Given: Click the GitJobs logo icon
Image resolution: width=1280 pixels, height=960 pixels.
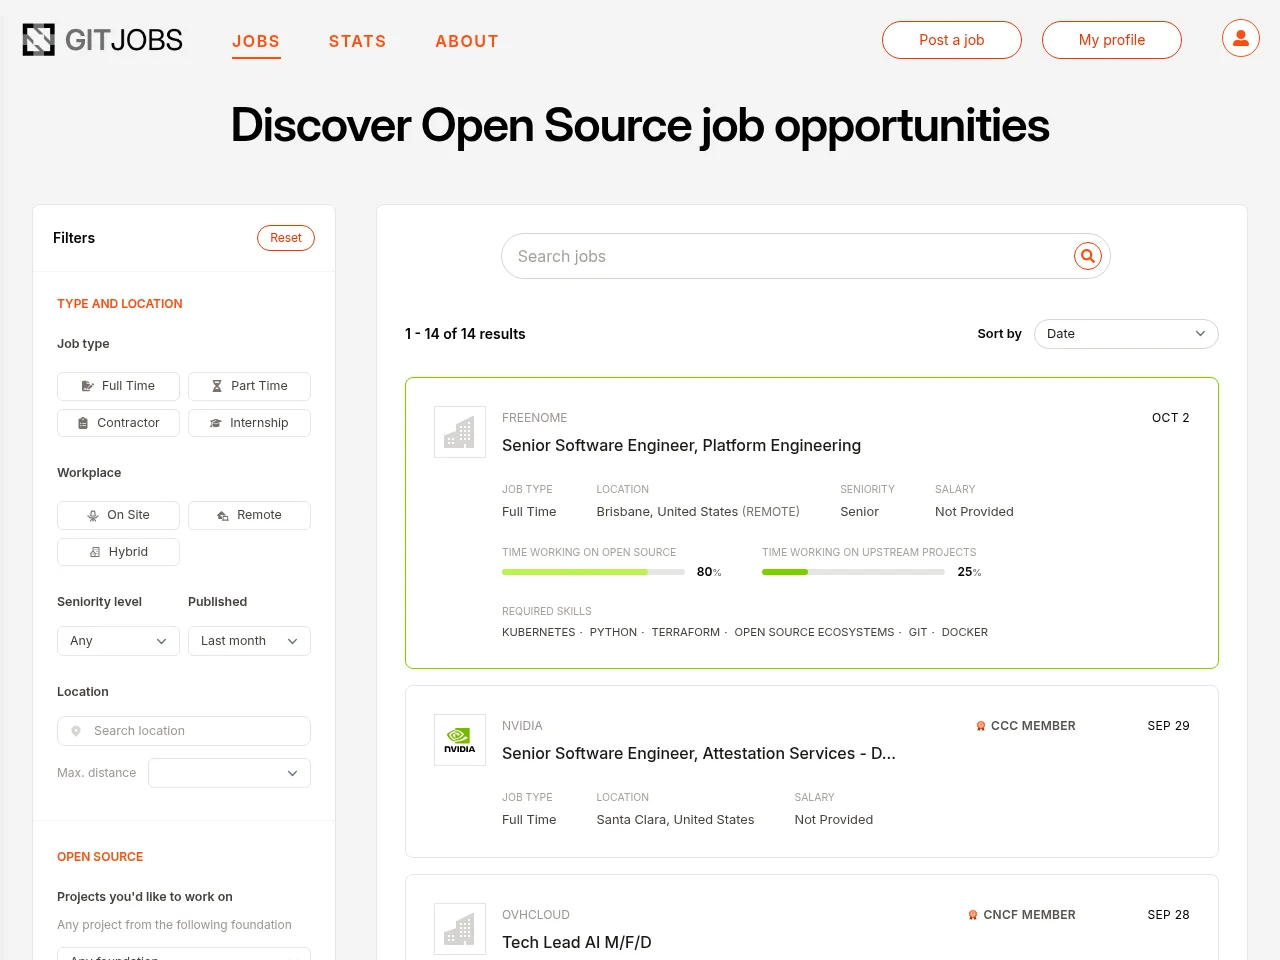Looking at the screenshot, I should coord(39,40).
